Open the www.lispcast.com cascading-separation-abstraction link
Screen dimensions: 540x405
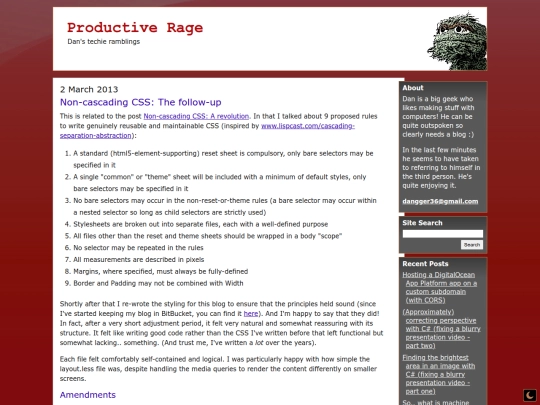(x=207, y=131)
